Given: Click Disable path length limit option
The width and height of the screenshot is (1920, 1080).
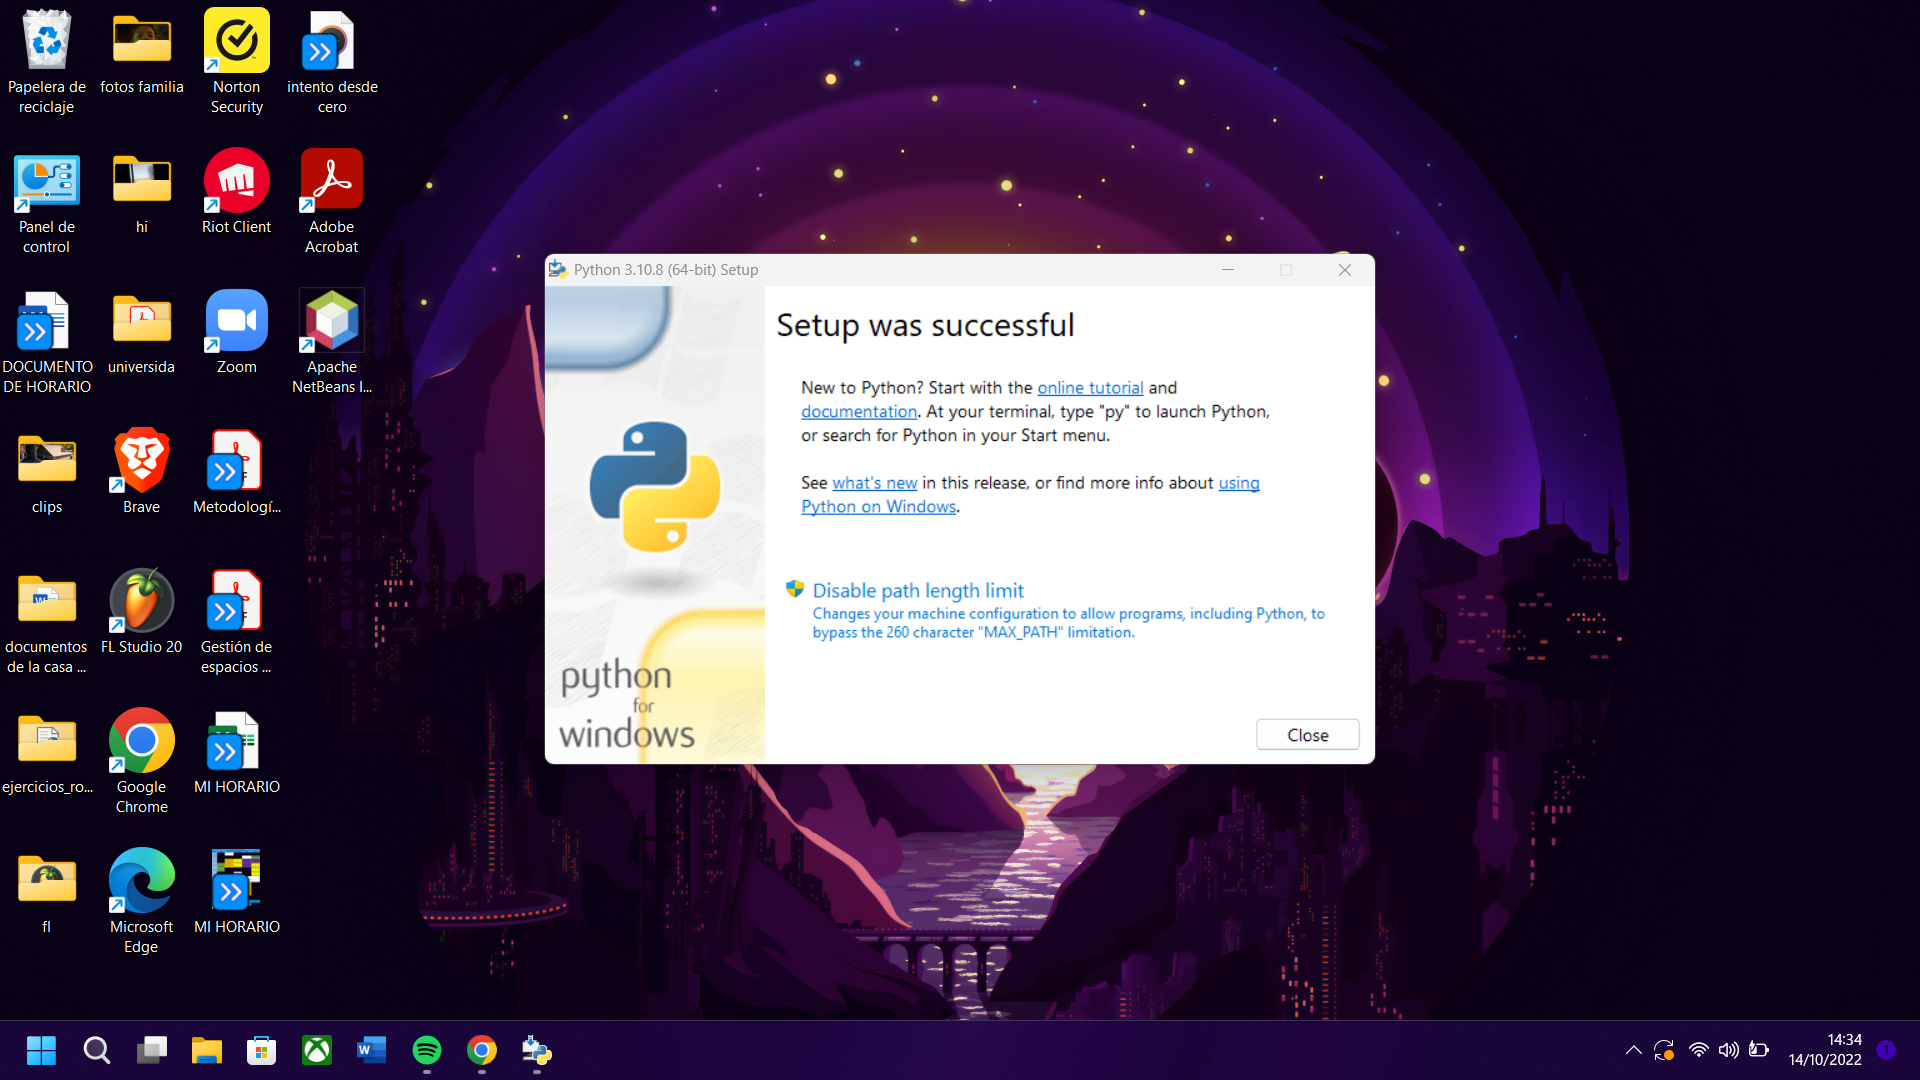Looking at the screenshot, I should 917,591.
